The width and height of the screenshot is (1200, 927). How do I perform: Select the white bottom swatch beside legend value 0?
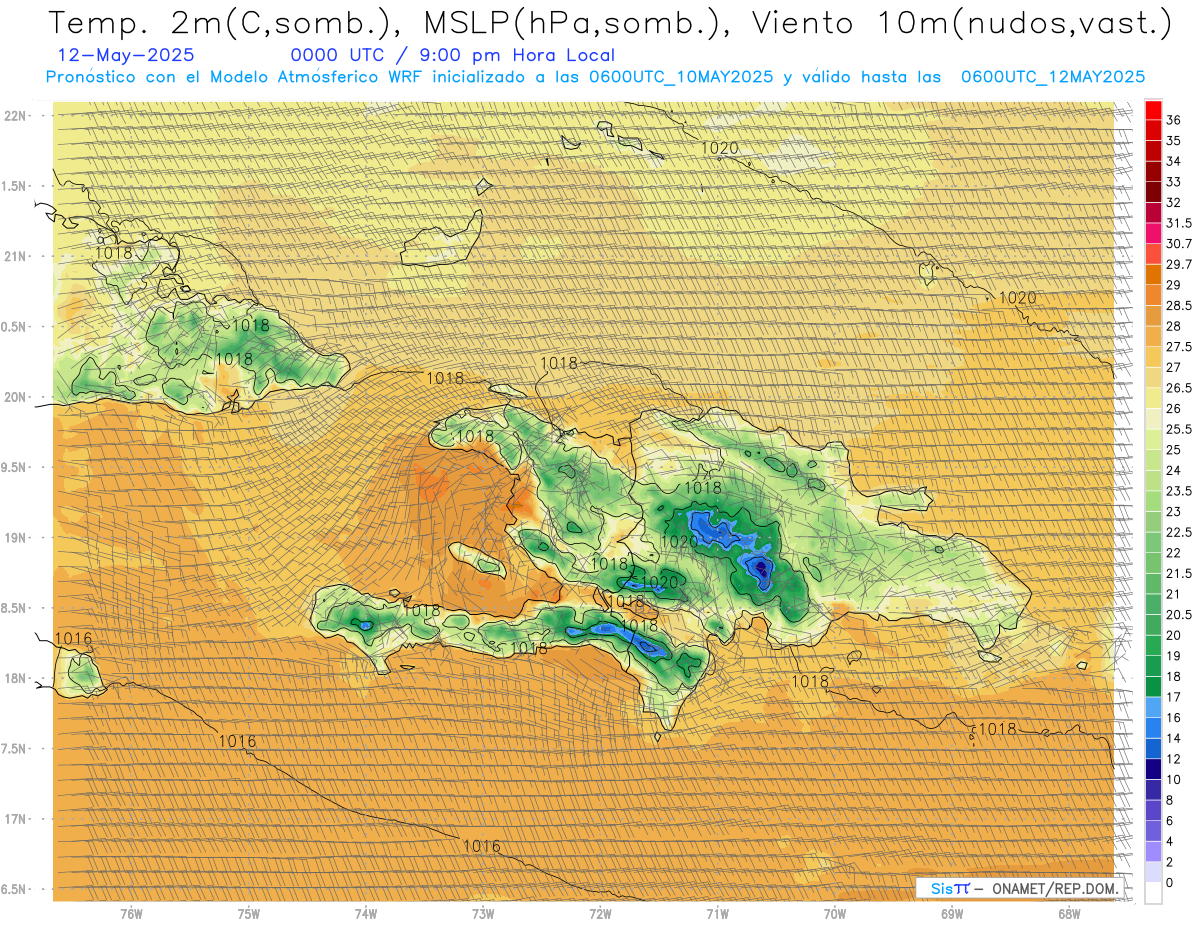point(1153,892)
